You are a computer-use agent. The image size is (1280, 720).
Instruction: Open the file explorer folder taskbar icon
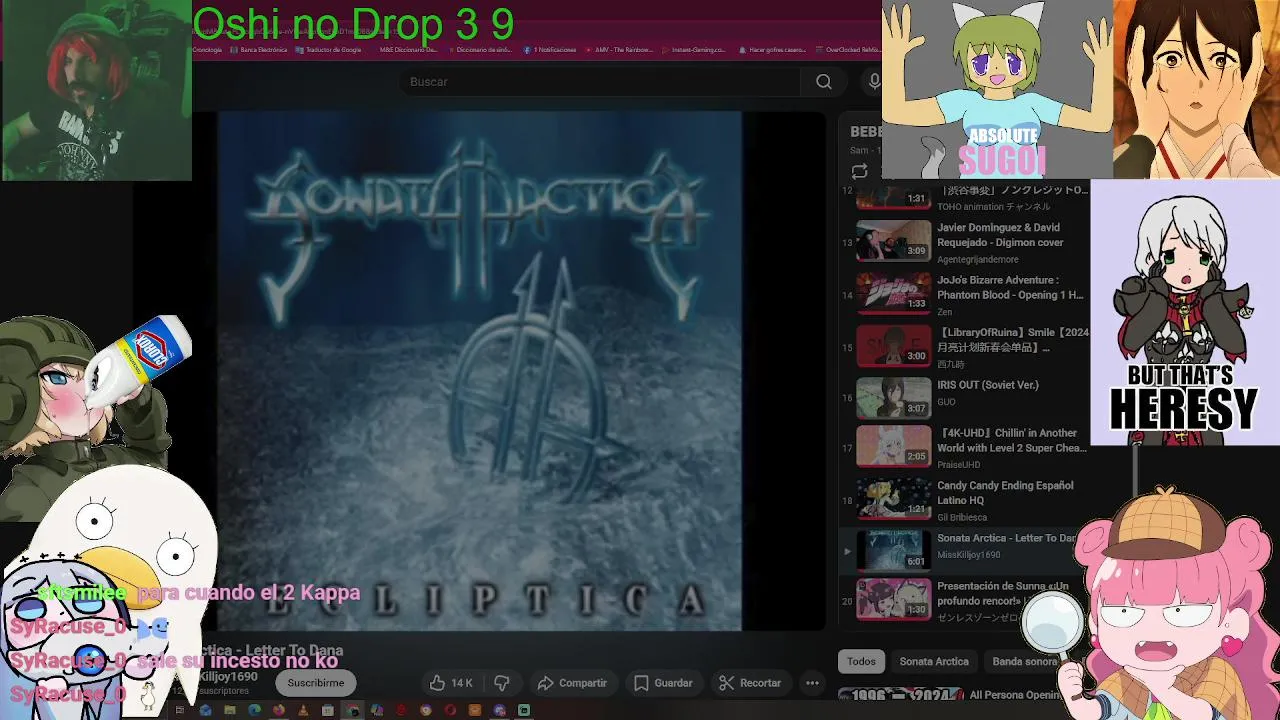(x=229, y=710)
